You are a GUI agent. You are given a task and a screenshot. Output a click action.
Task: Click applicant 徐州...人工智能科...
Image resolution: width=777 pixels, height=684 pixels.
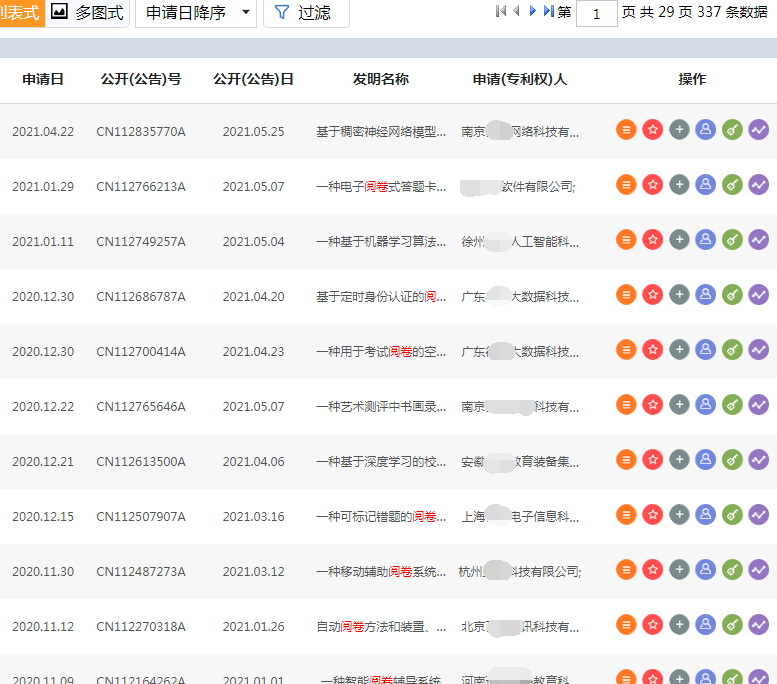coord(520,242)
